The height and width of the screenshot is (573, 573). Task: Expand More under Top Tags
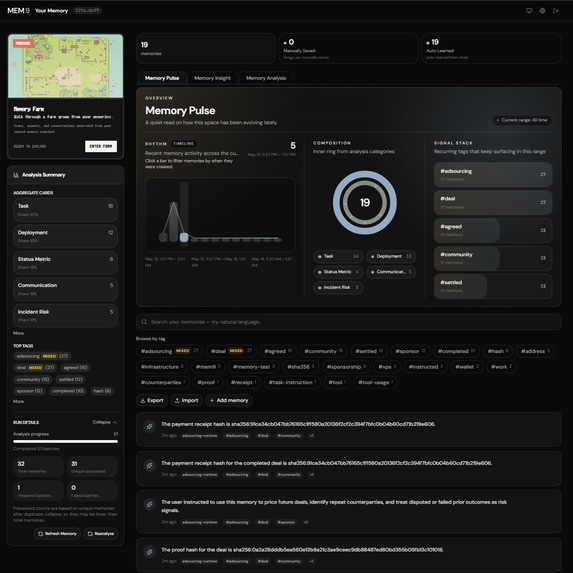pos(18,402)
